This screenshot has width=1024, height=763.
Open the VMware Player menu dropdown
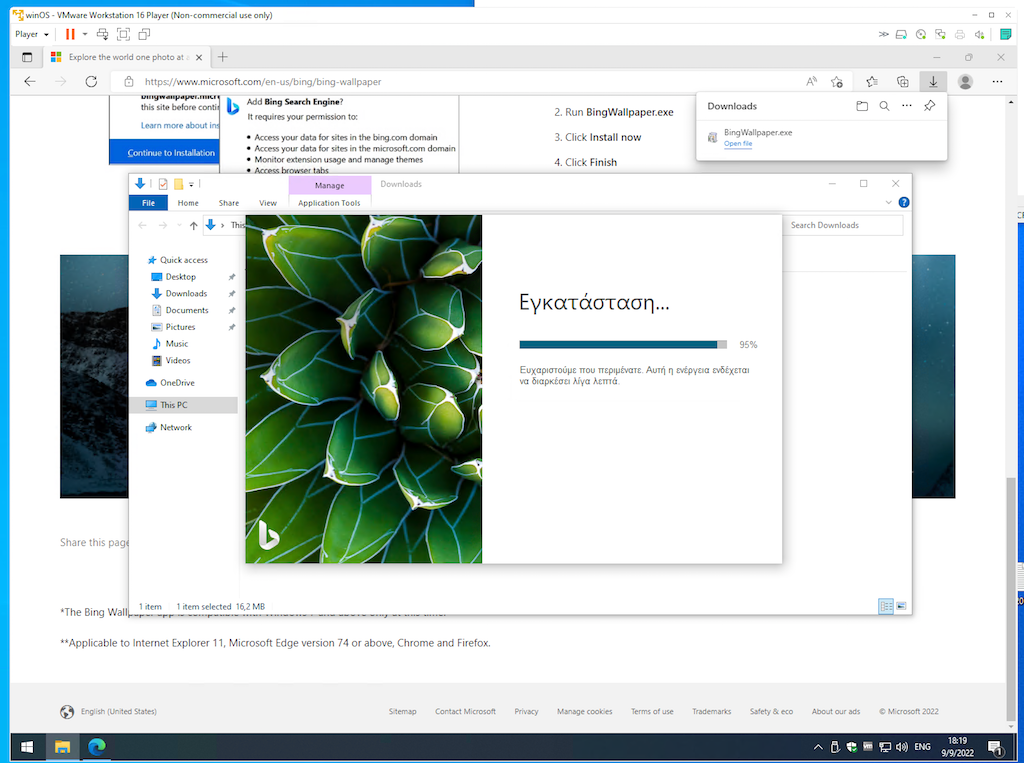click(x=32, y=34)
